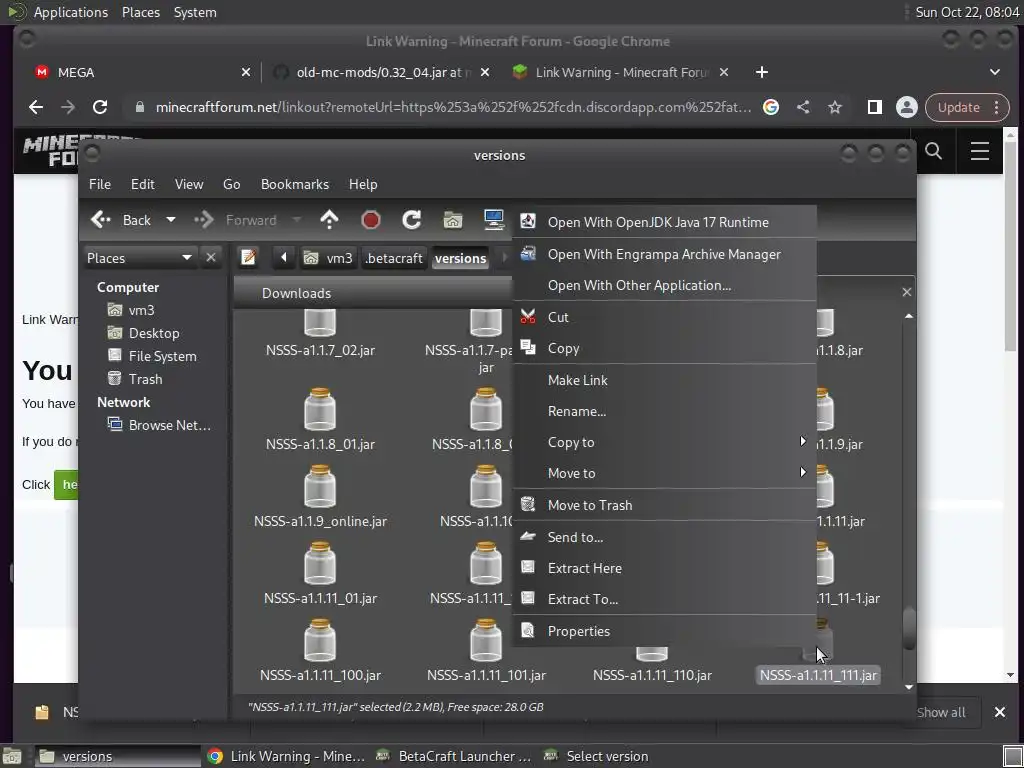Viewport: 1024px width, 768px height.
Task: Open the NSSS-a1.1.8_01.jar file icon
Action: click(x=320, y=409)
